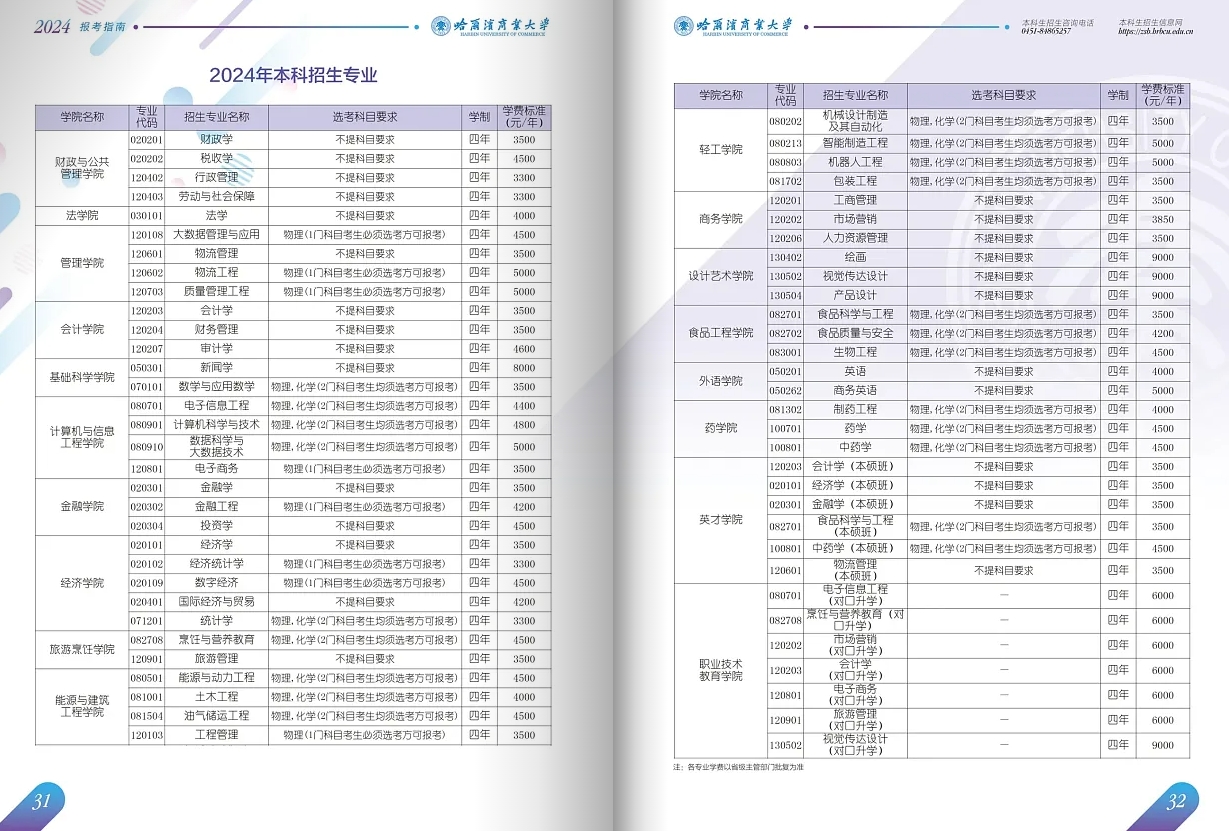The width and height of the screenshot is (1229, 831).
Task: Select the title 2024年本科招生专业
Action: (293, 75)
